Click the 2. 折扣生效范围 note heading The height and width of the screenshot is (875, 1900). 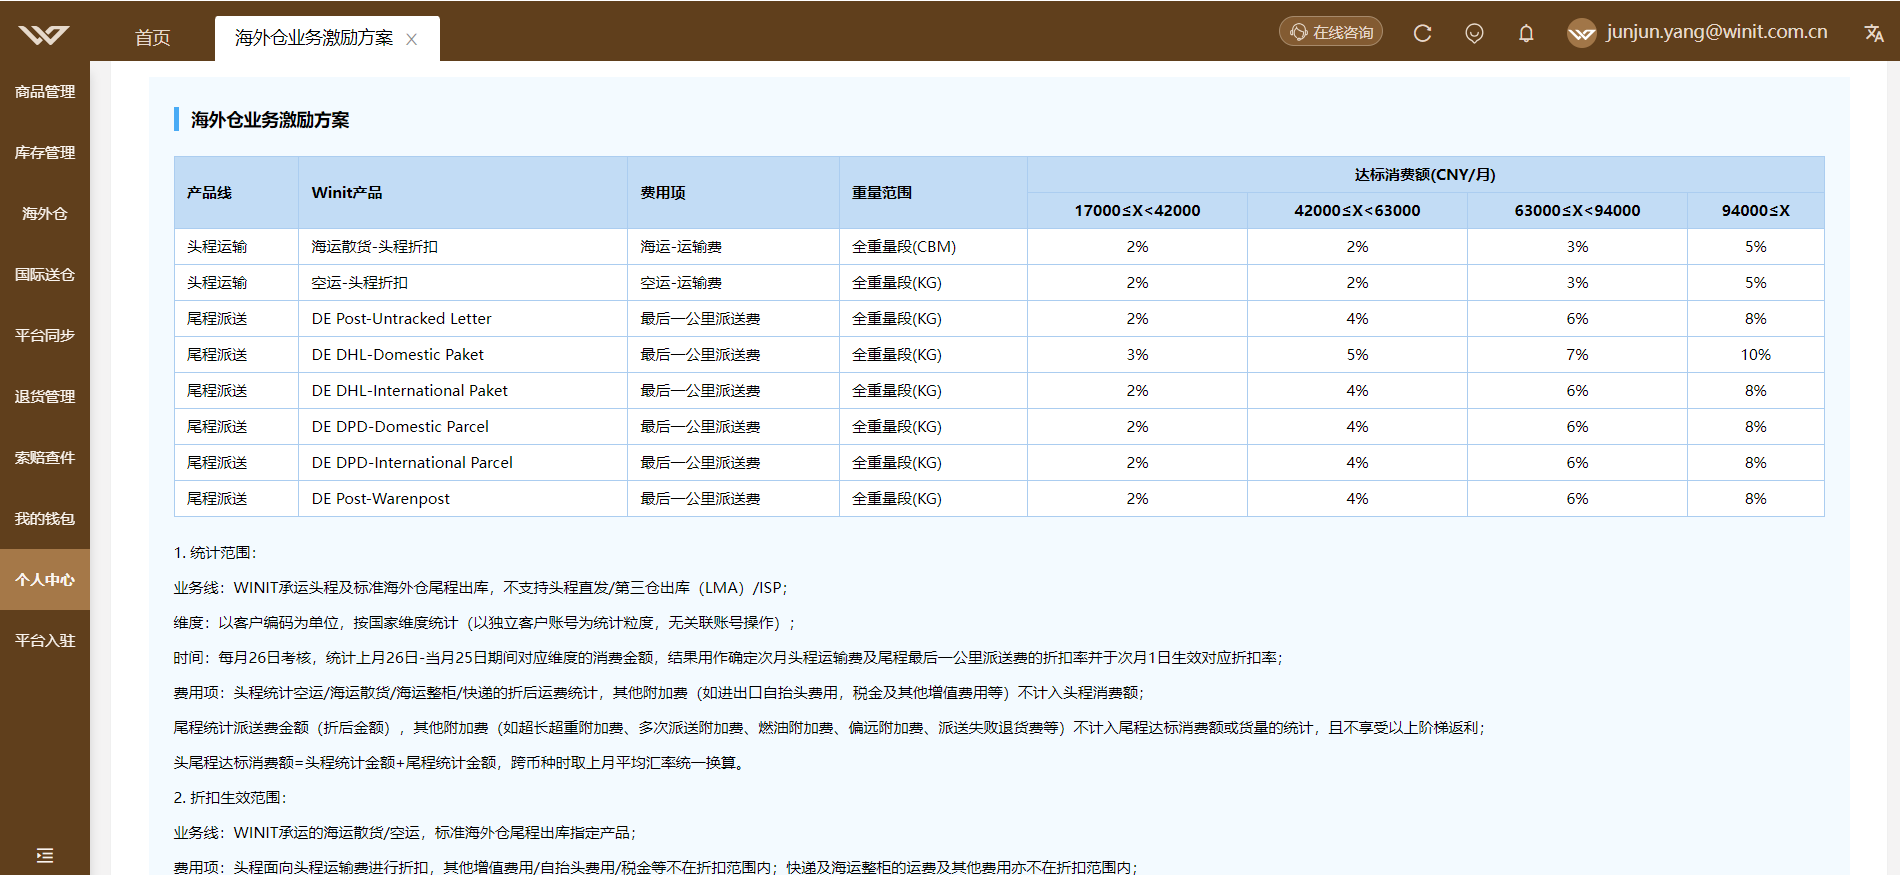[230, 798]
